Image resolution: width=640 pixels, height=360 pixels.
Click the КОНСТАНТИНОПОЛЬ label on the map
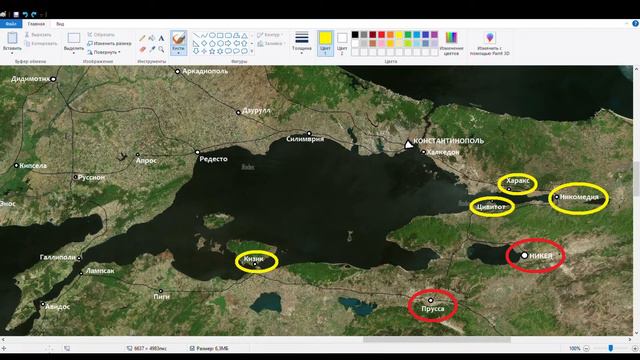(448, 141)
